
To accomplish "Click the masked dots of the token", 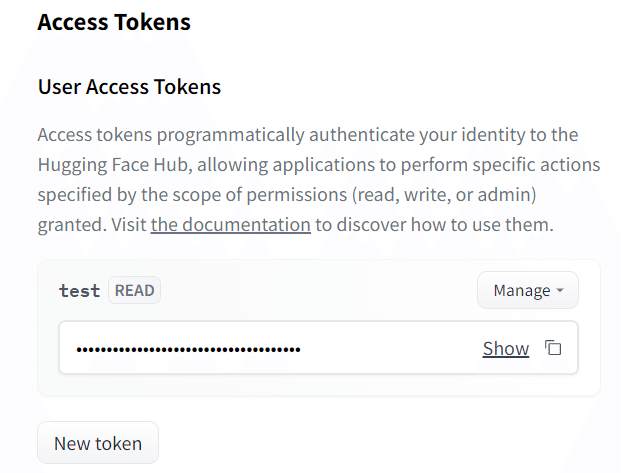I will [x=188, y=349].
